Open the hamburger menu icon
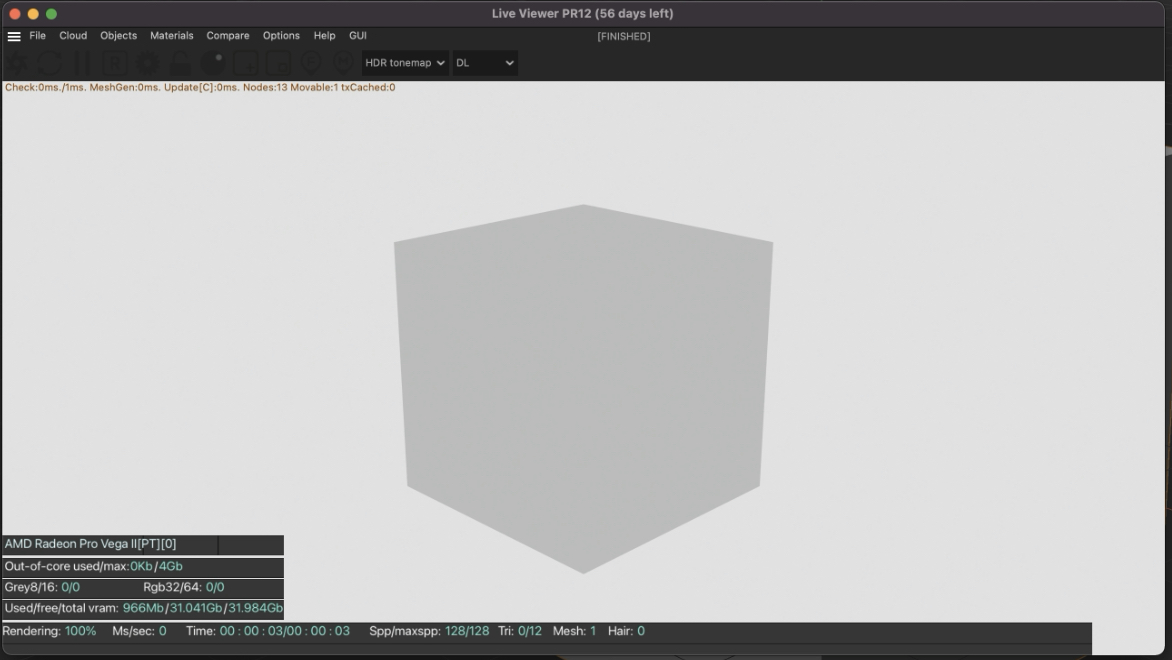 (13, 36)
